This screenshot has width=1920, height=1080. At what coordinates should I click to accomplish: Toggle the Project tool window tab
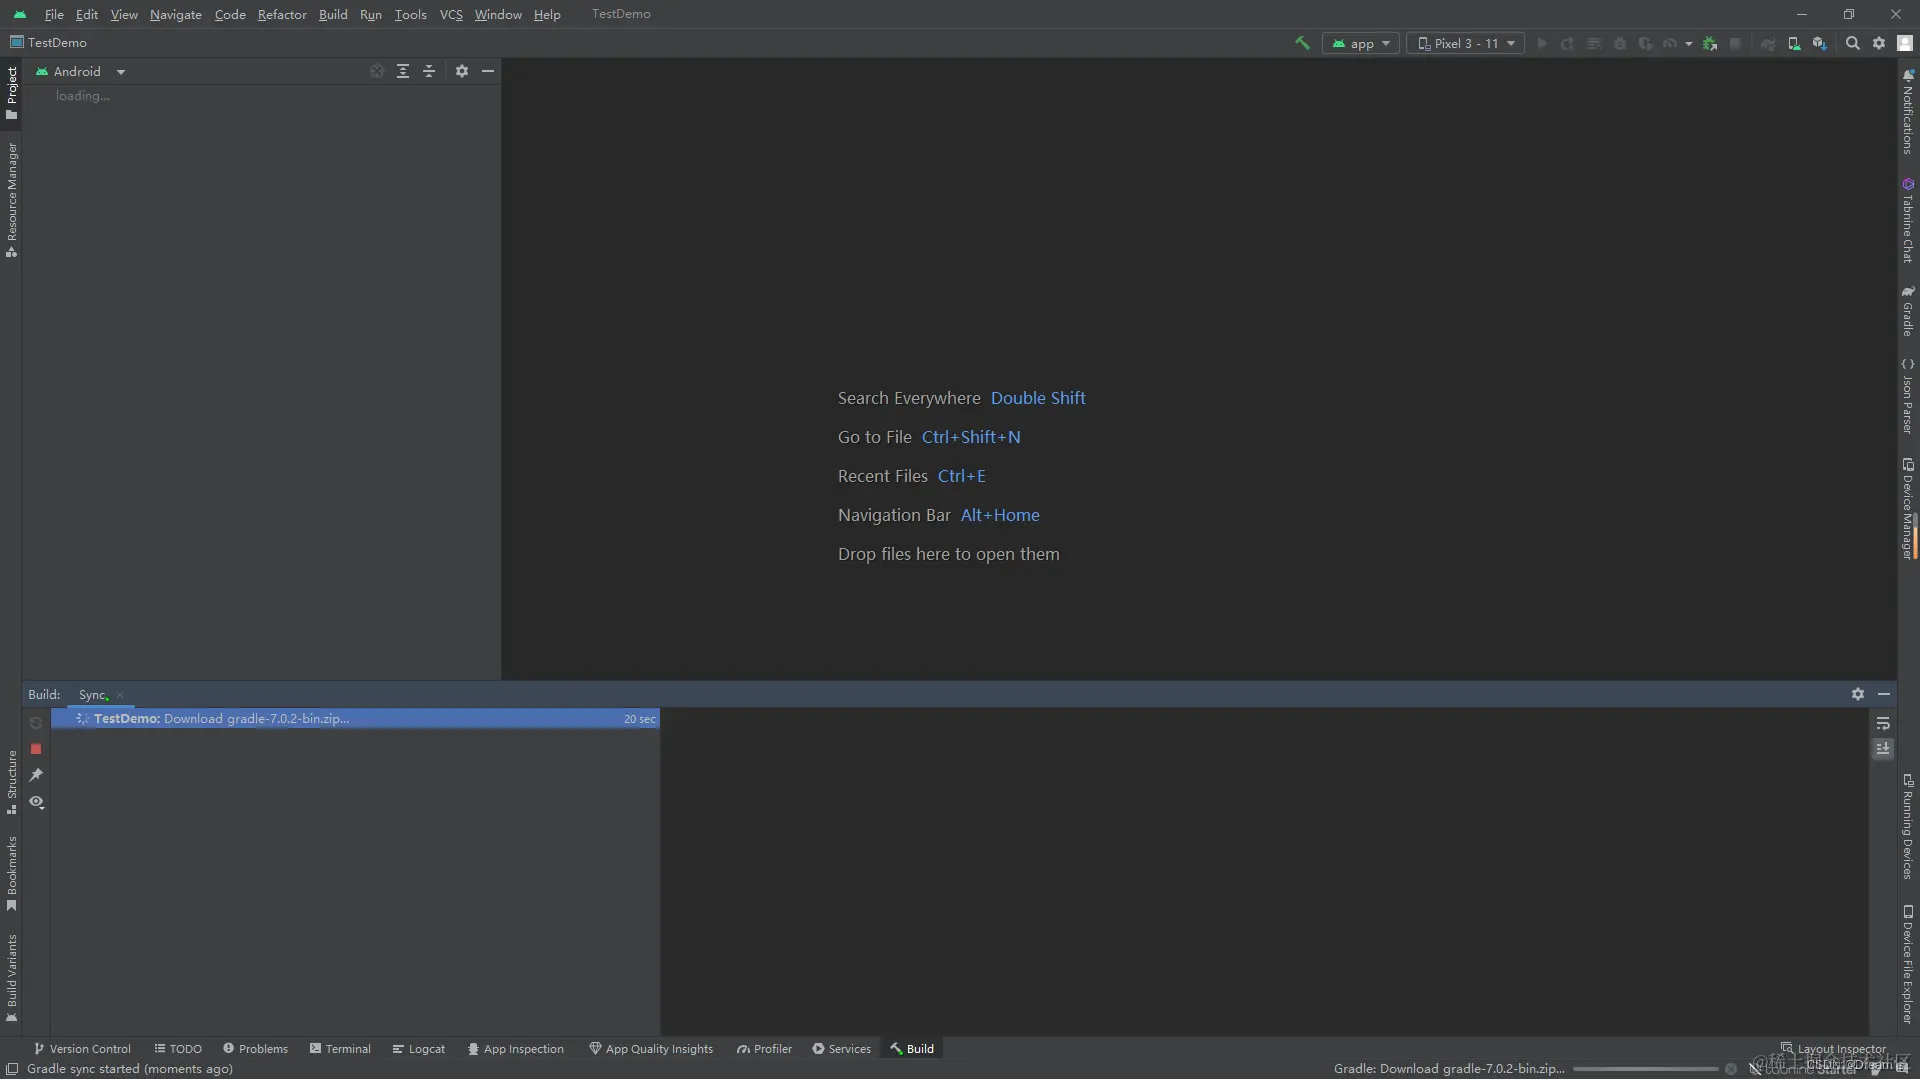pyautogui.click(x=11, y=93)
